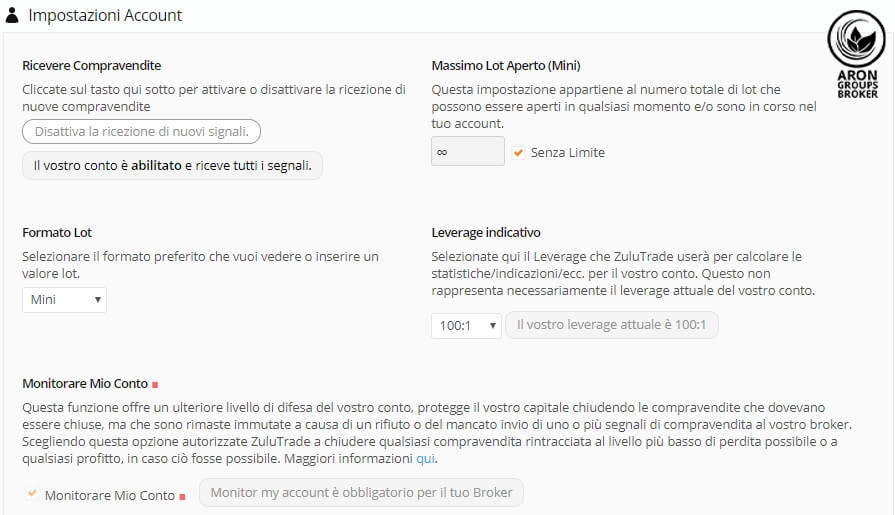Toggle the Senza Limite checkbox
The image size is (895, 515).
[518, 152]
